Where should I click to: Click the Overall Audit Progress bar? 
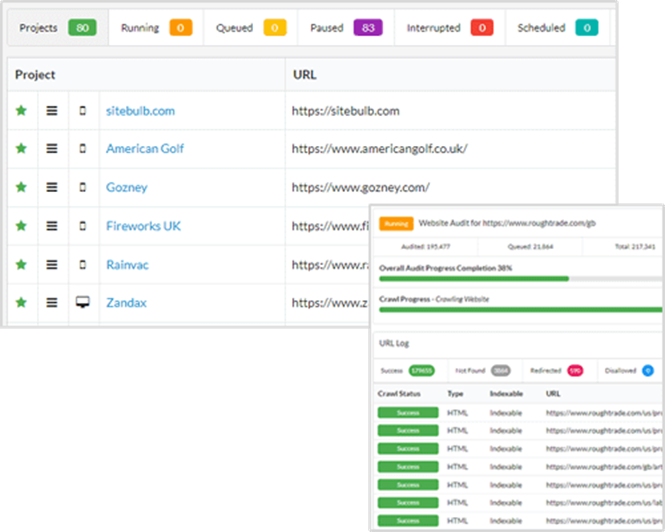pyautogui.click(x=520, y=279)
